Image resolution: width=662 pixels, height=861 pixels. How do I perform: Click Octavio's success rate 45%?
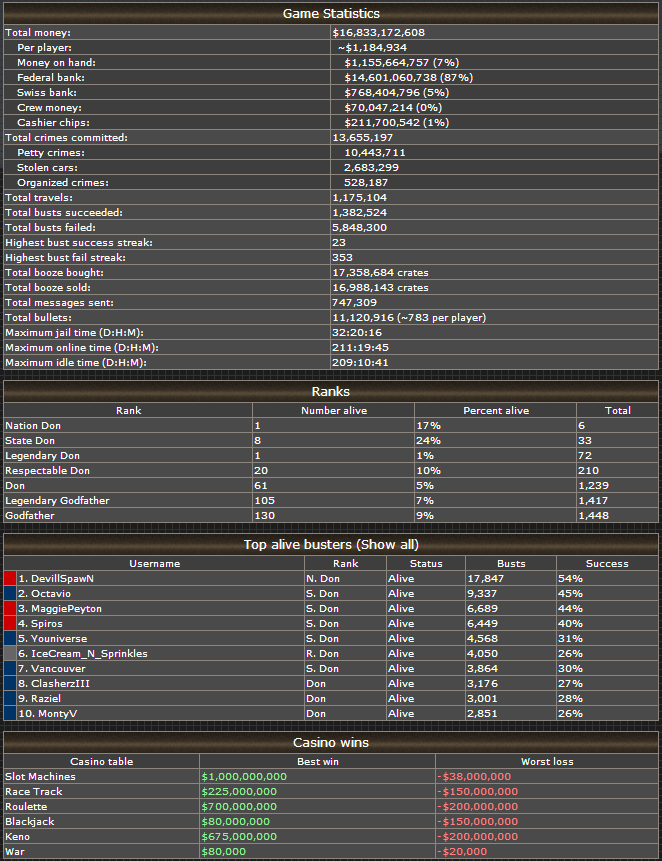point(570,594)
